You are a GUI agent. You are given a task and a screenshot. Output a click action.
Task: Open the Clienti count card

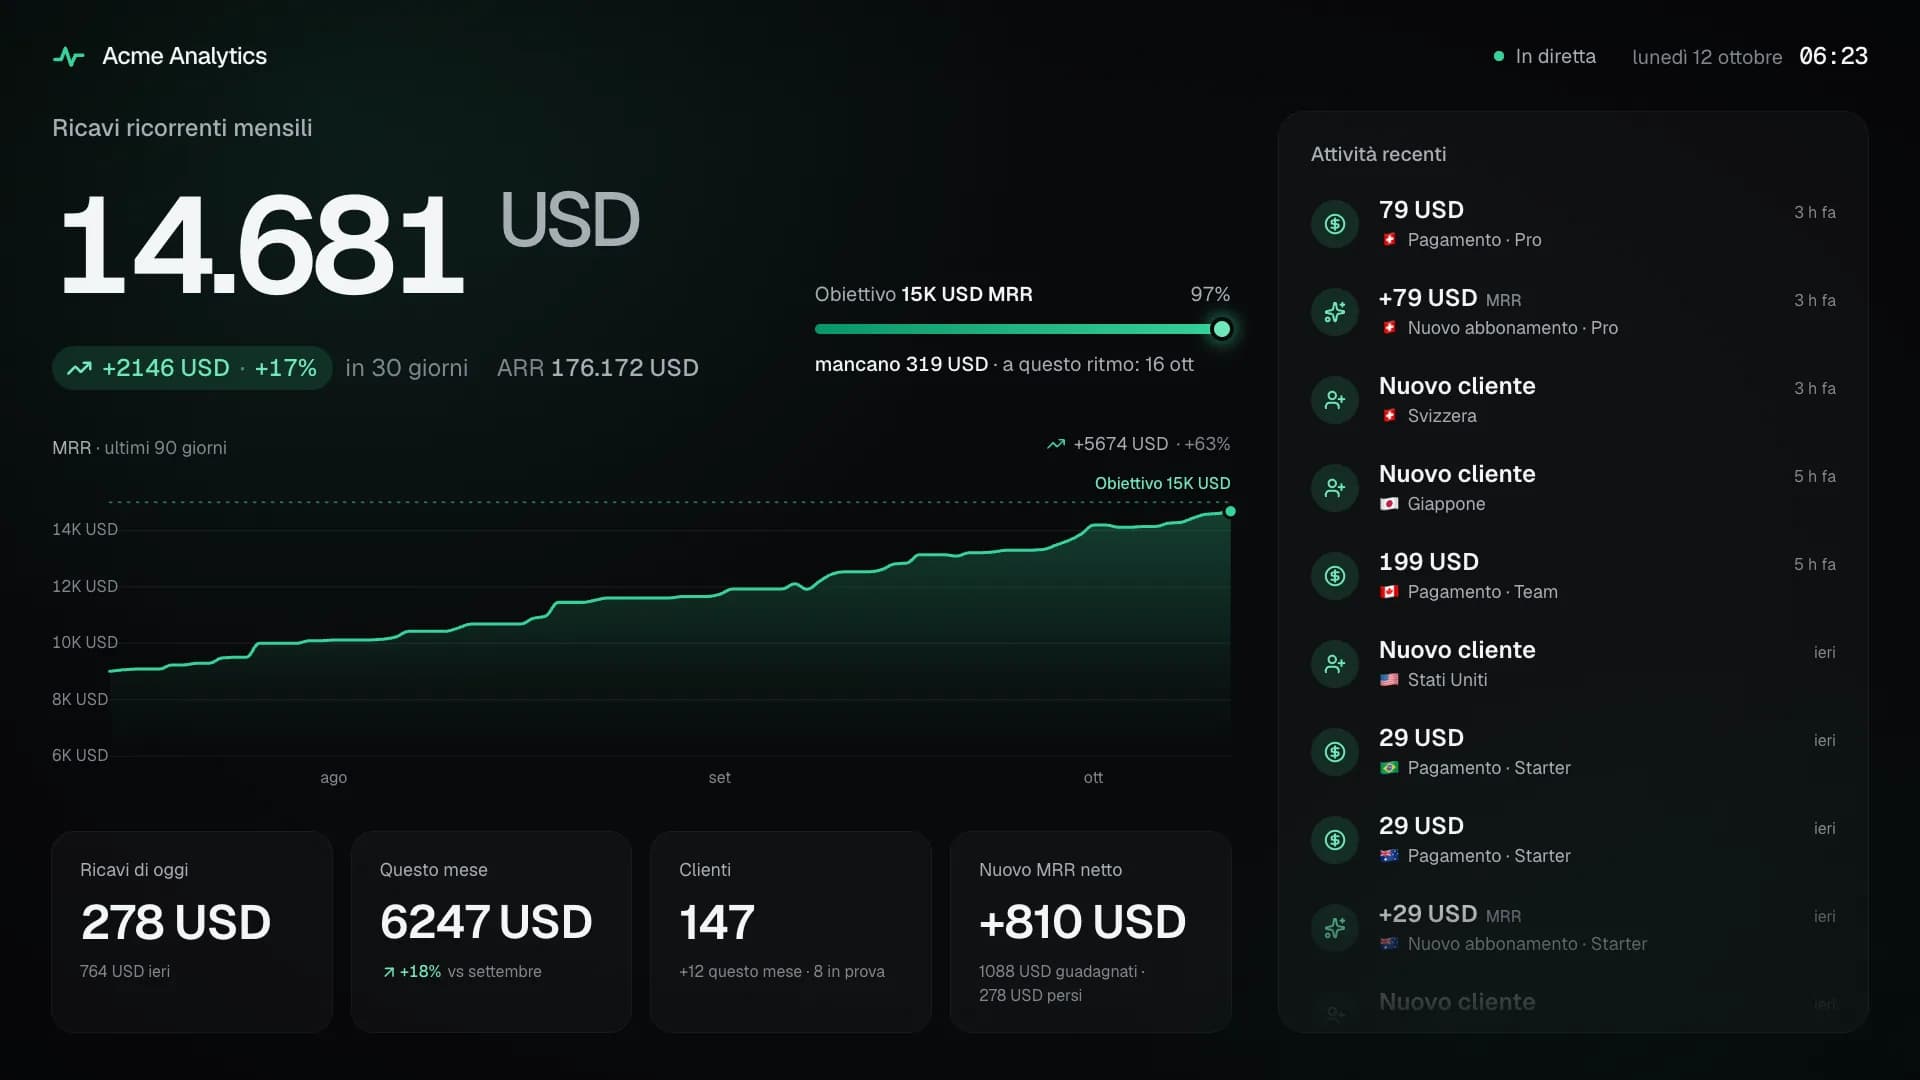tap(790, 931)
